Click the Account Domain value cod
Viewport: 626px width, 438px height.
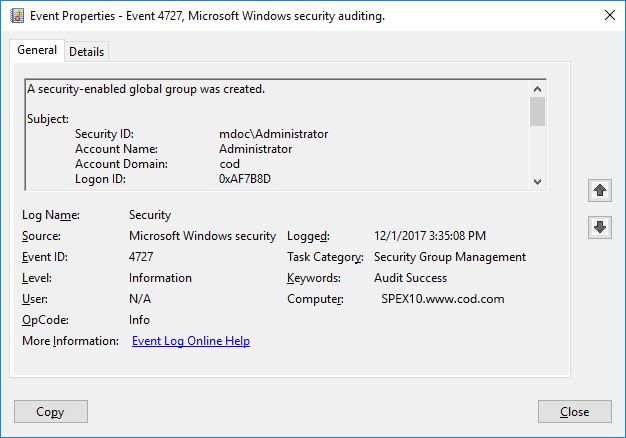point(230,164)
